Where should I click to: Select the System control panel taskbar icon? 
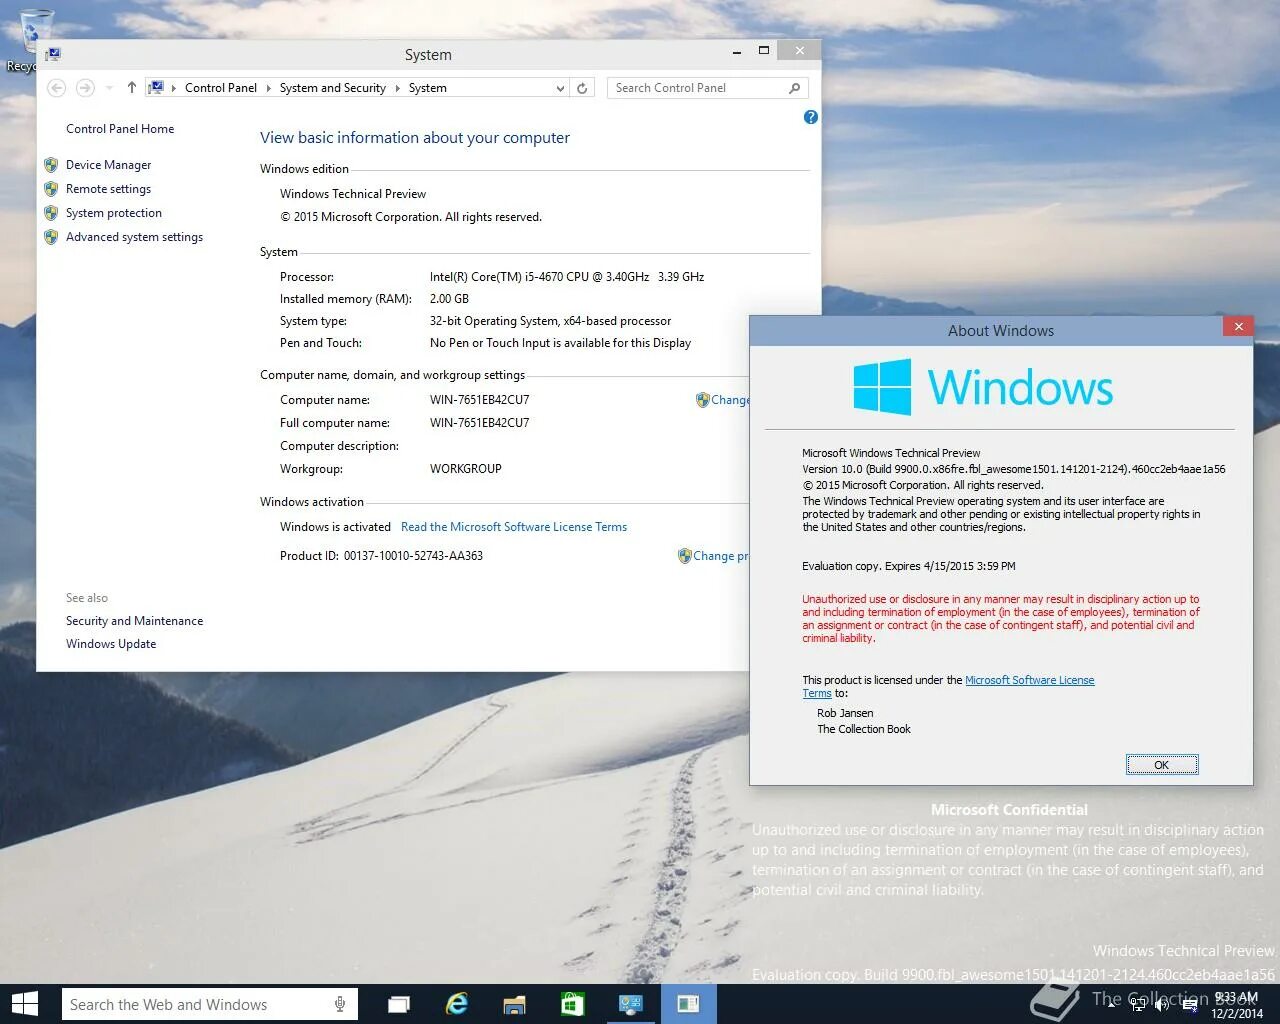630,1004
